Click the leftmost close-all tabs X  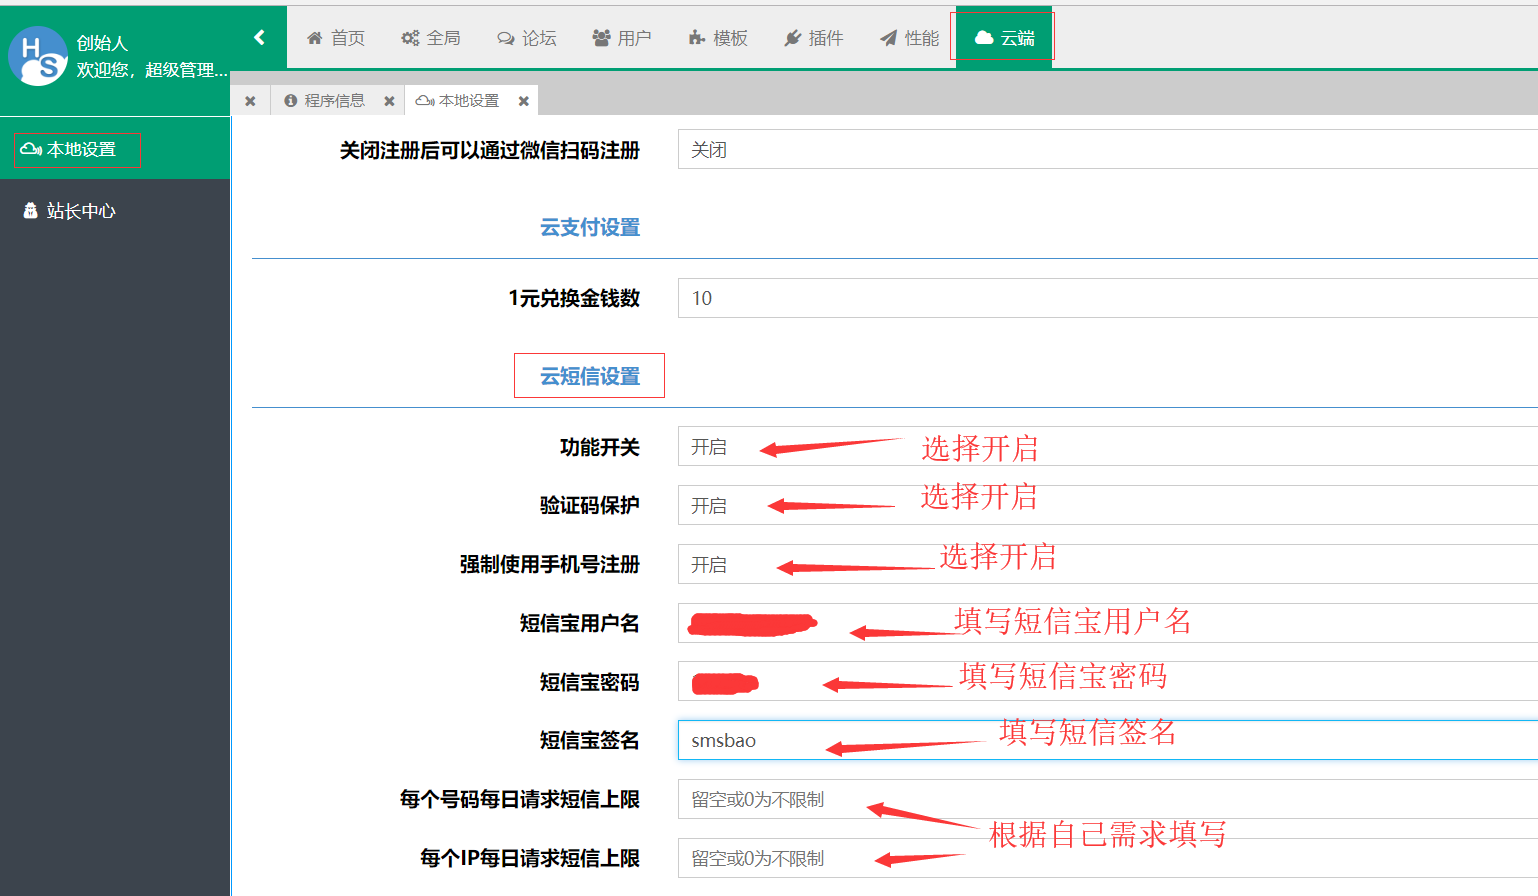250,101
